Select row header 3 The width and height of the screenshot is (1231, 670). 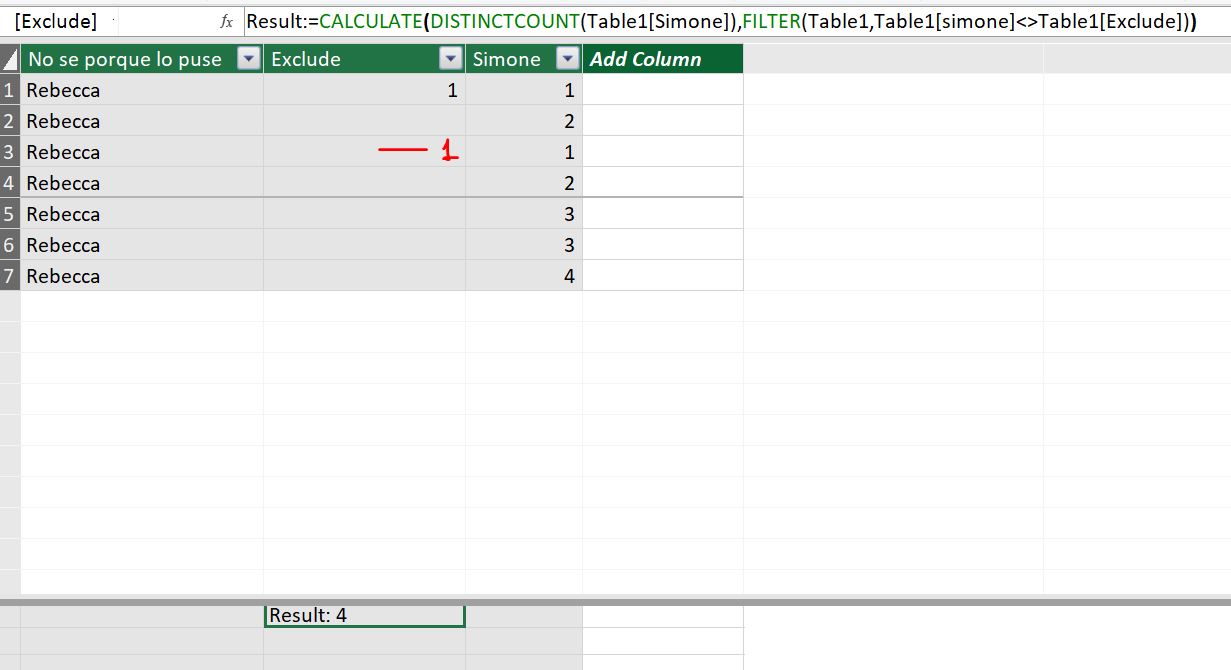[x=10, y=152]
